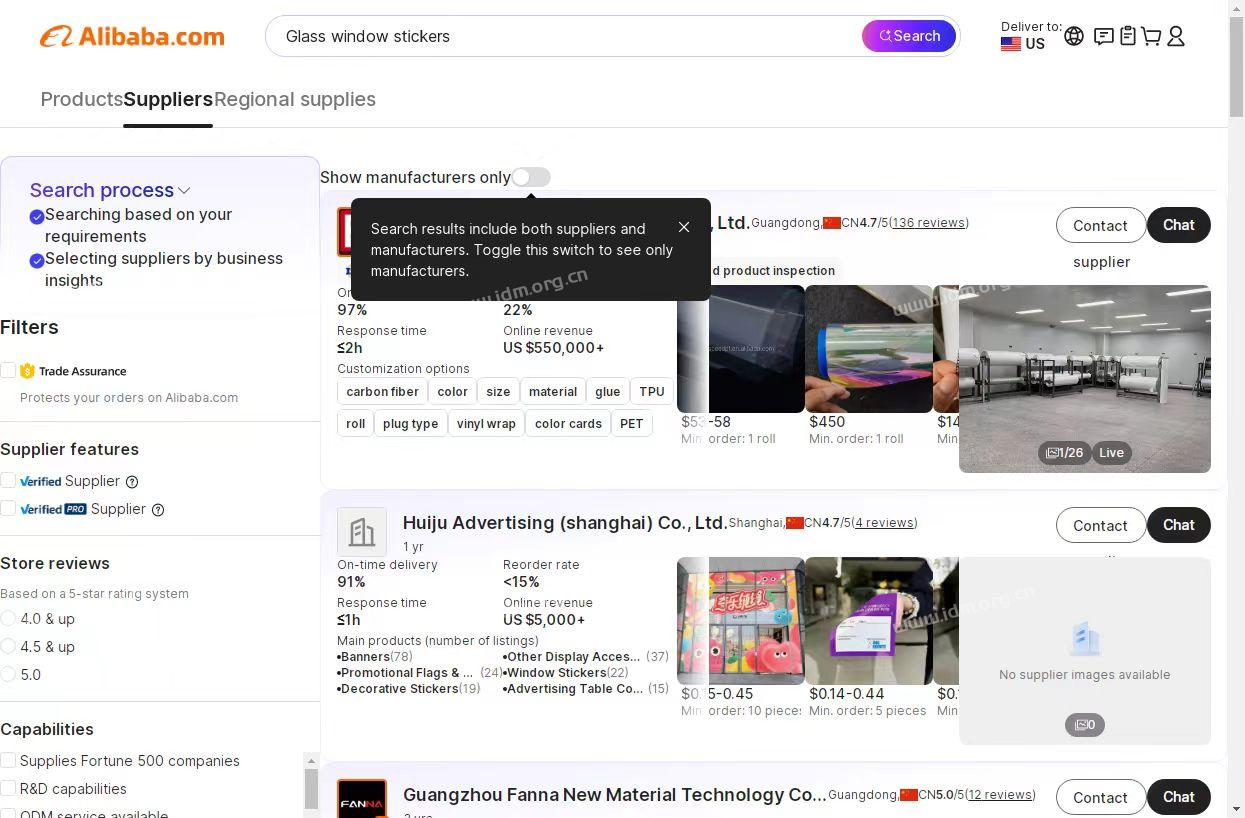1245x818 pixels.
Task: Select the material customization tag
Action: pyautogui.click(x=553, y=392)
